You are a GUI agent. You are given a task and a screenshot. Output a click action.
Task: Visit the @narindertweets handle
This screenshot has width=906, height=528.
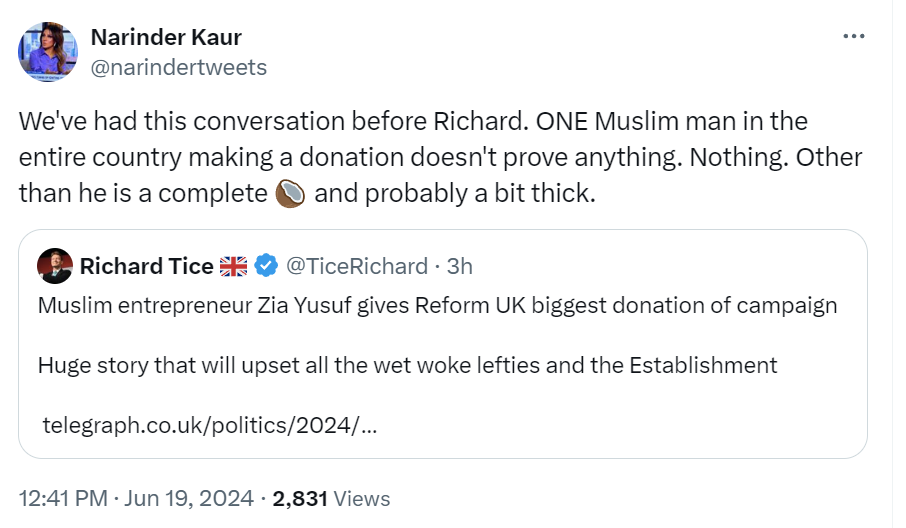[x=179, y=67]
